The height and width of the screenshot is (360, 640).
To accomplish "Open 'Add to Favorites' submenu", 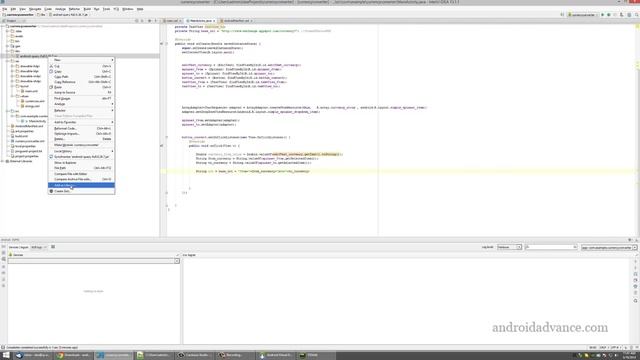I will [x=81, y=122].
